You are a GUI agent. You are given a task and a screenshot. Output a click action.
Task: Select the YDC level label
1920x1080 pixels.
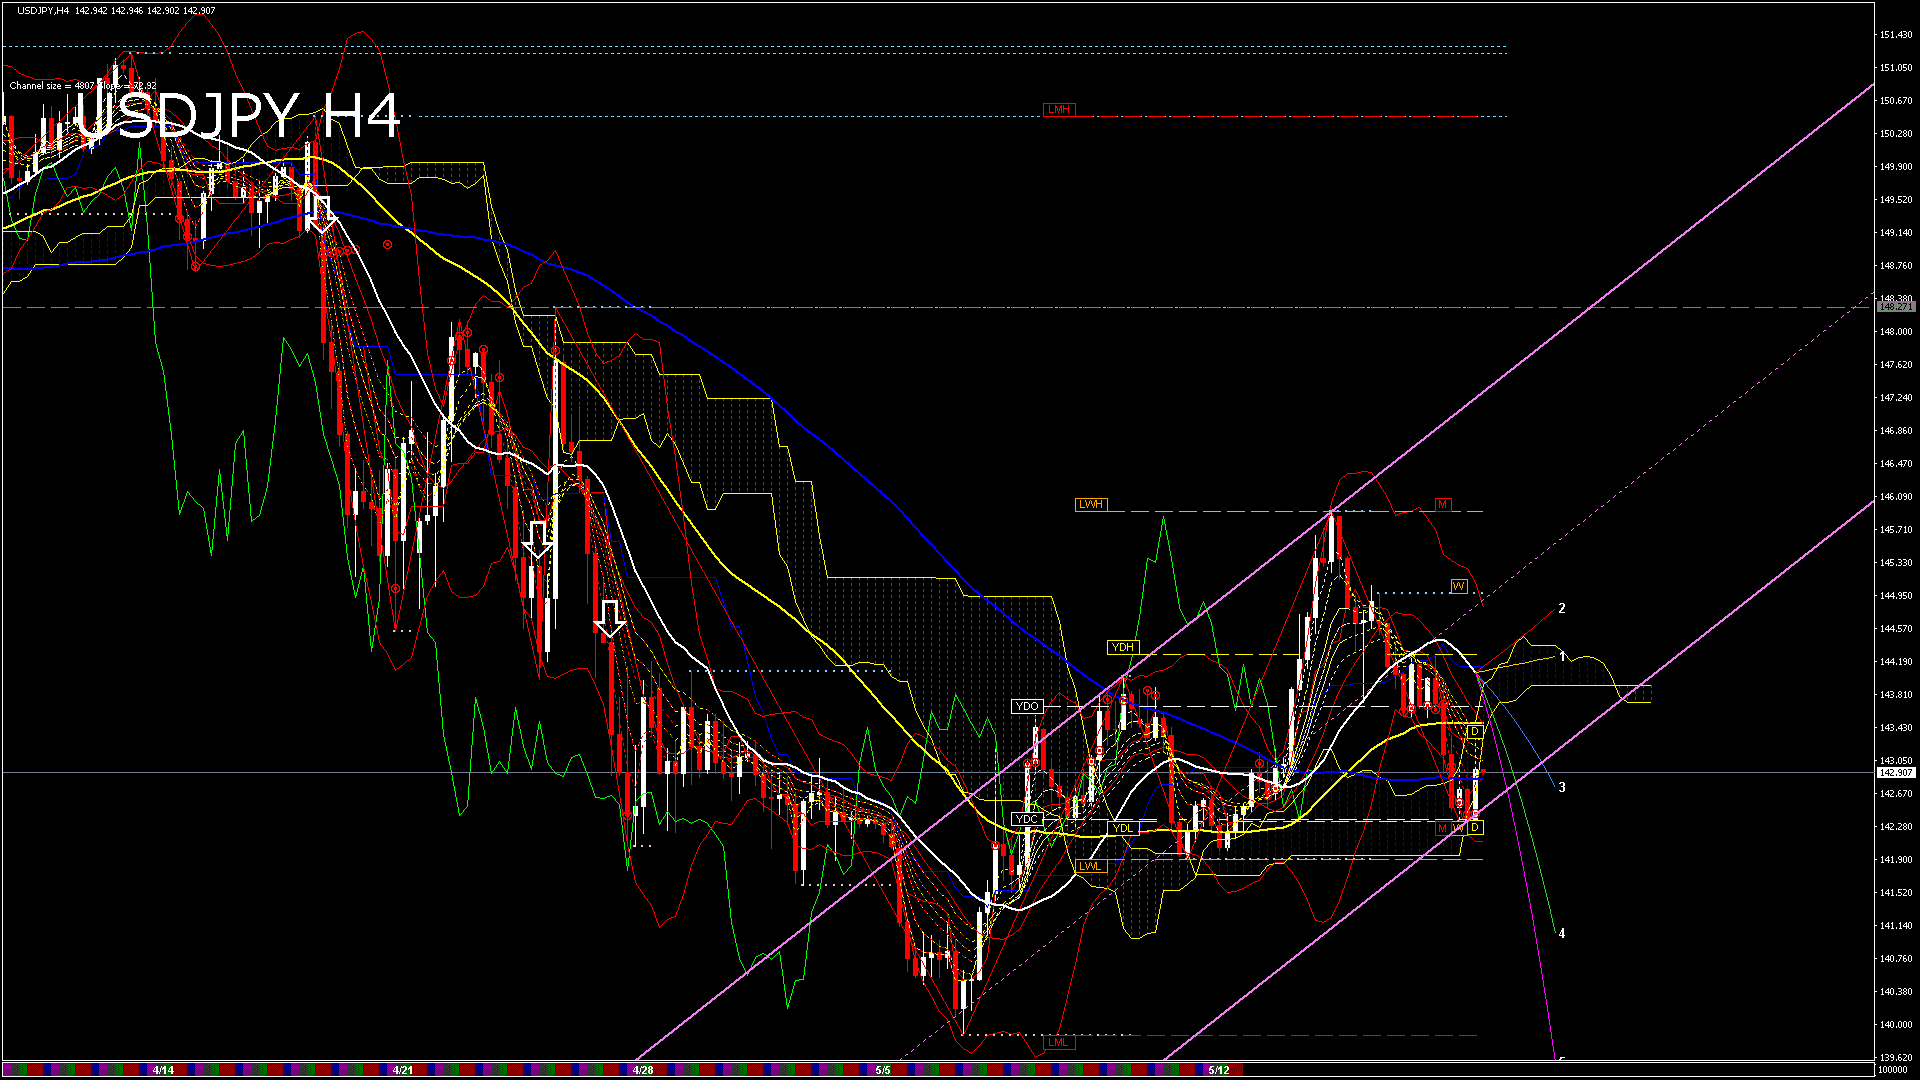point(1026,820)
